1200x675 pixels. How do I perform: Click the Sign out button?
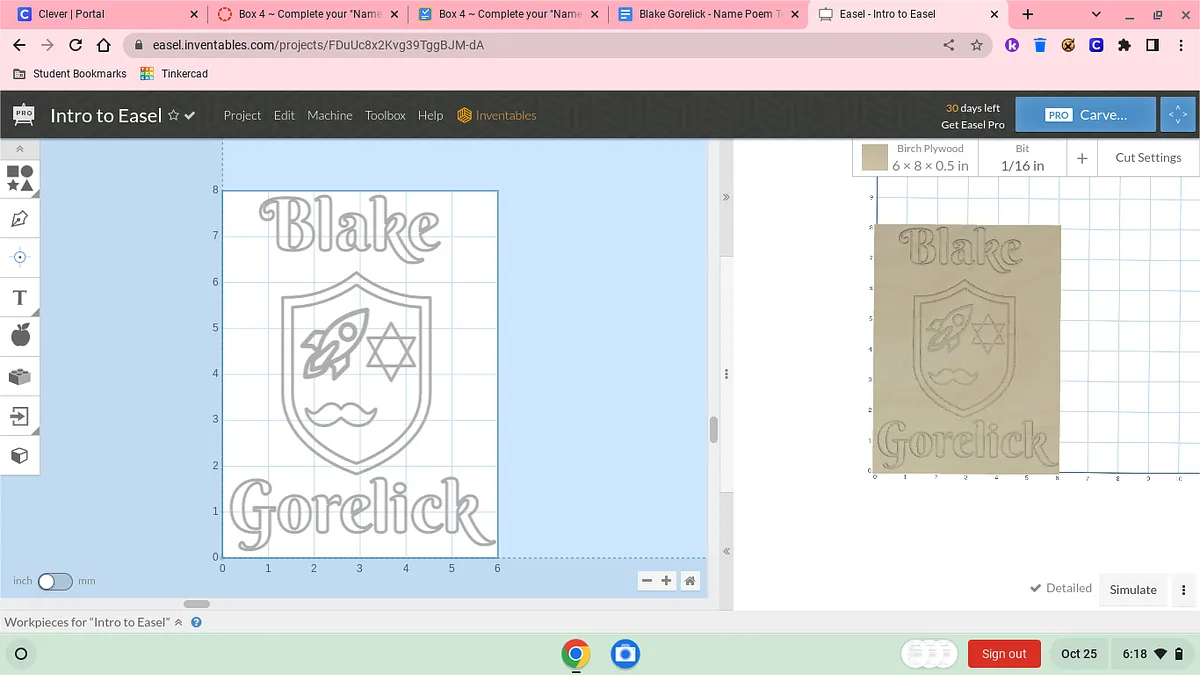coord(1004,654)
